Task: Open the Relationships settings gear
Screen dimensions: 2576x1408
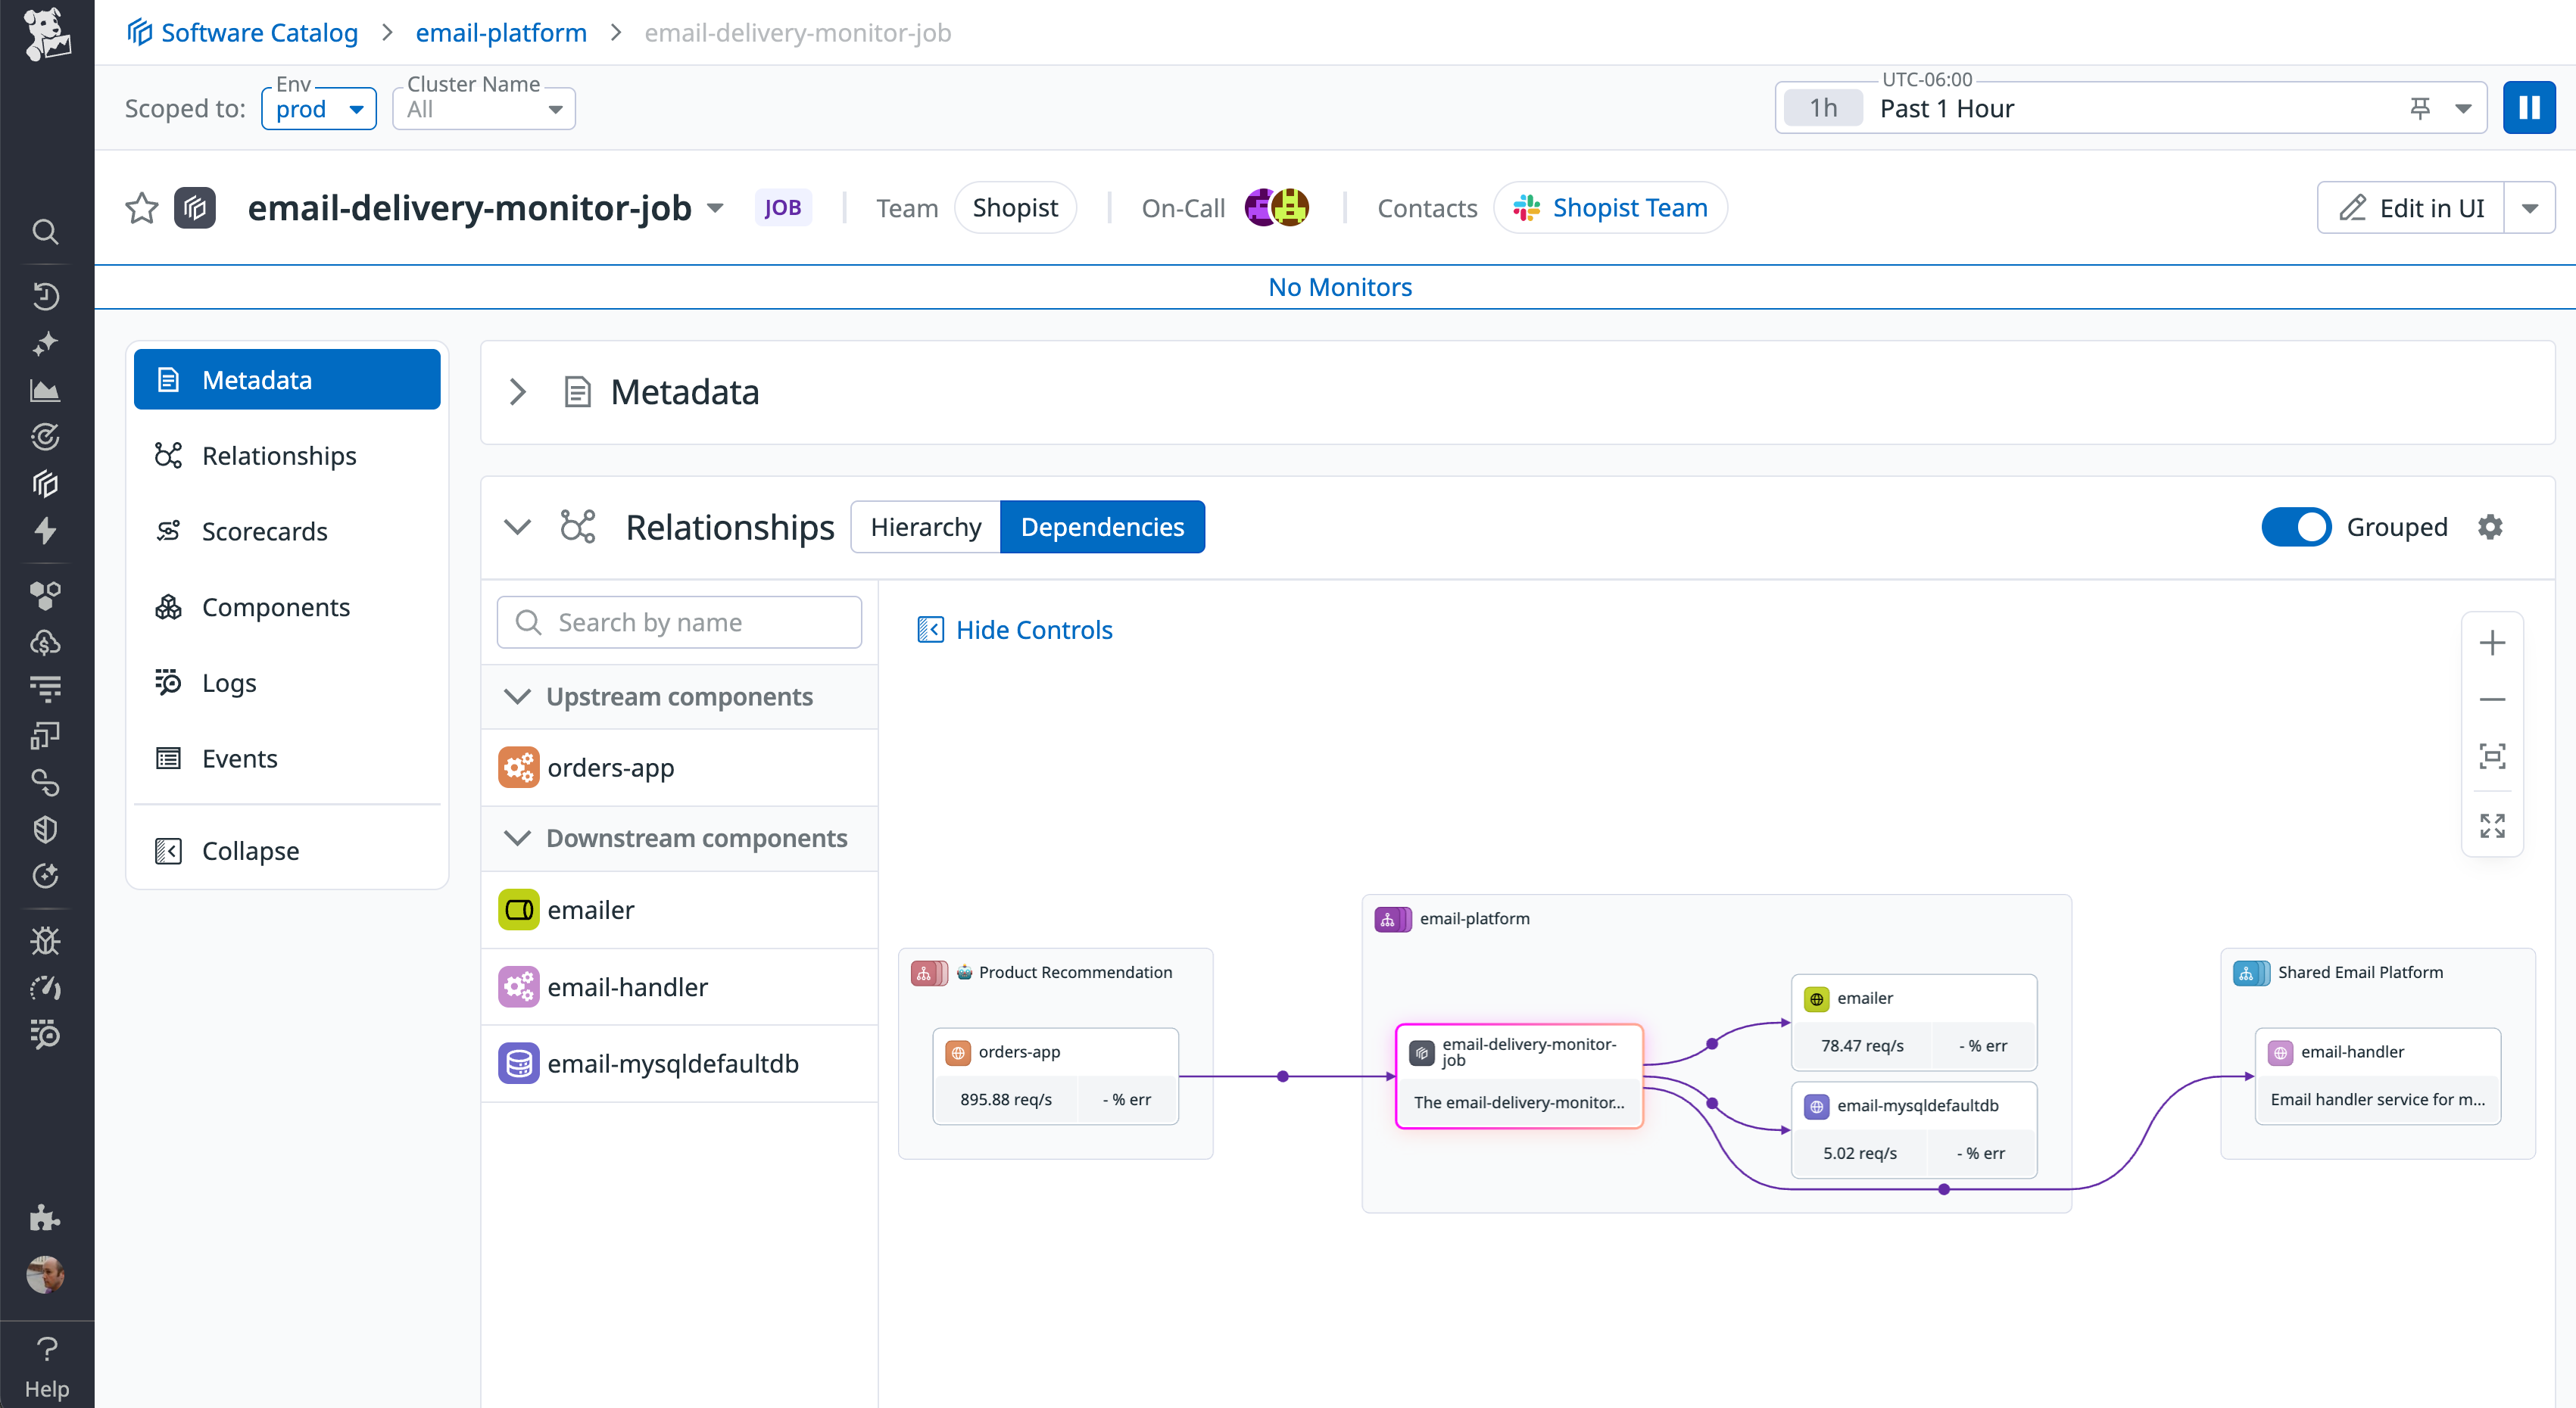Action: coord(2491,527)
